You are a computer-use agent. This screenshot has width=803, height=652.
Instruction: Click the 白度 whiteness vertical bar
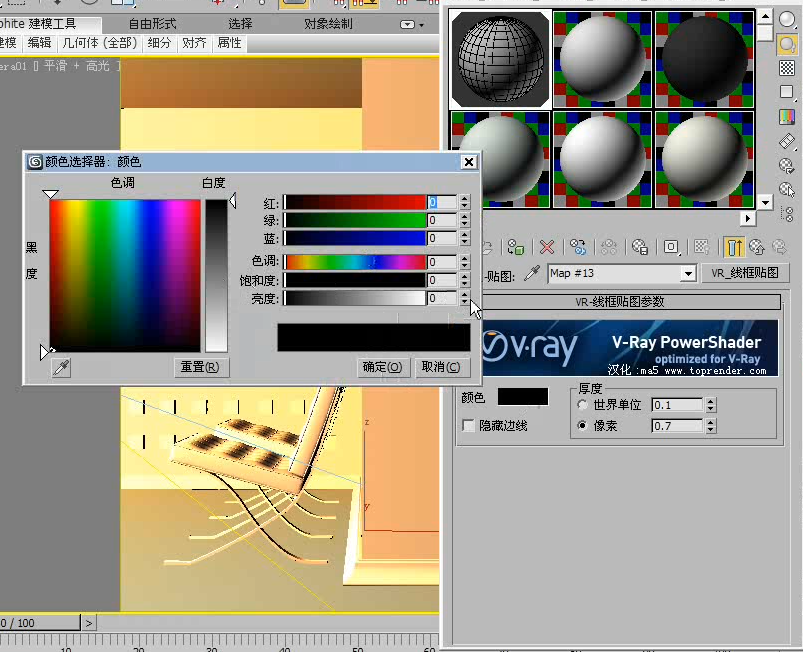216,276
